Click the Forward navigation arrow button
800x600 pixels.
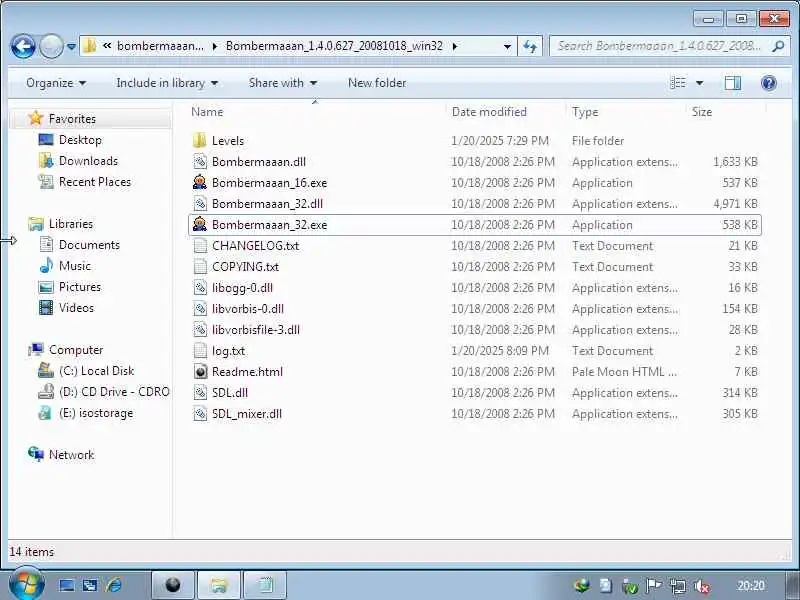(52, 46)
